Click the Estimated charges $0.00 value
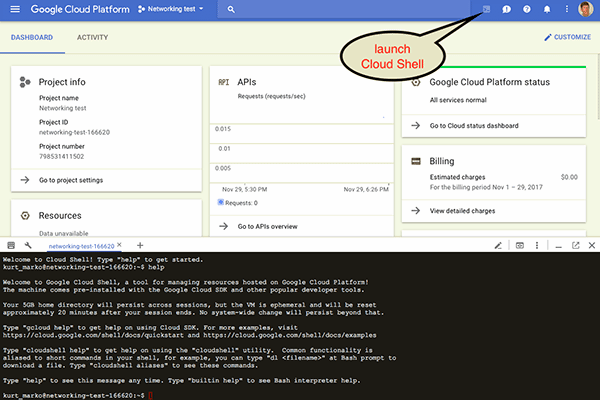Viewport: 600px width, 400px height. (569, 177)
